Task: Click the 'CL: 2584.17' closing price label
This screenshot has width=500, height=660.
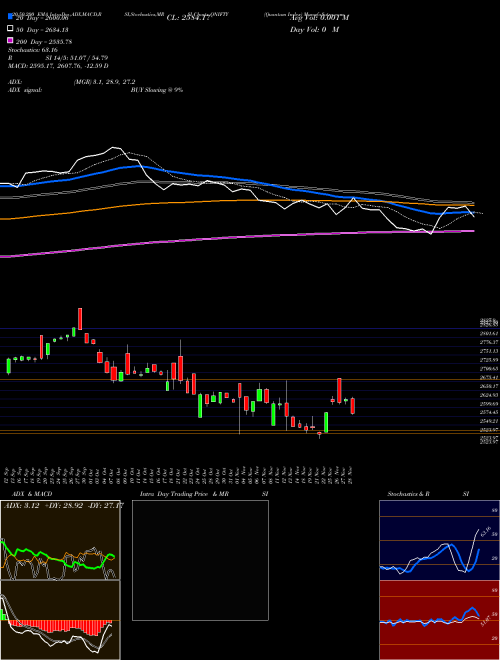Action: [x=188, y=18]
